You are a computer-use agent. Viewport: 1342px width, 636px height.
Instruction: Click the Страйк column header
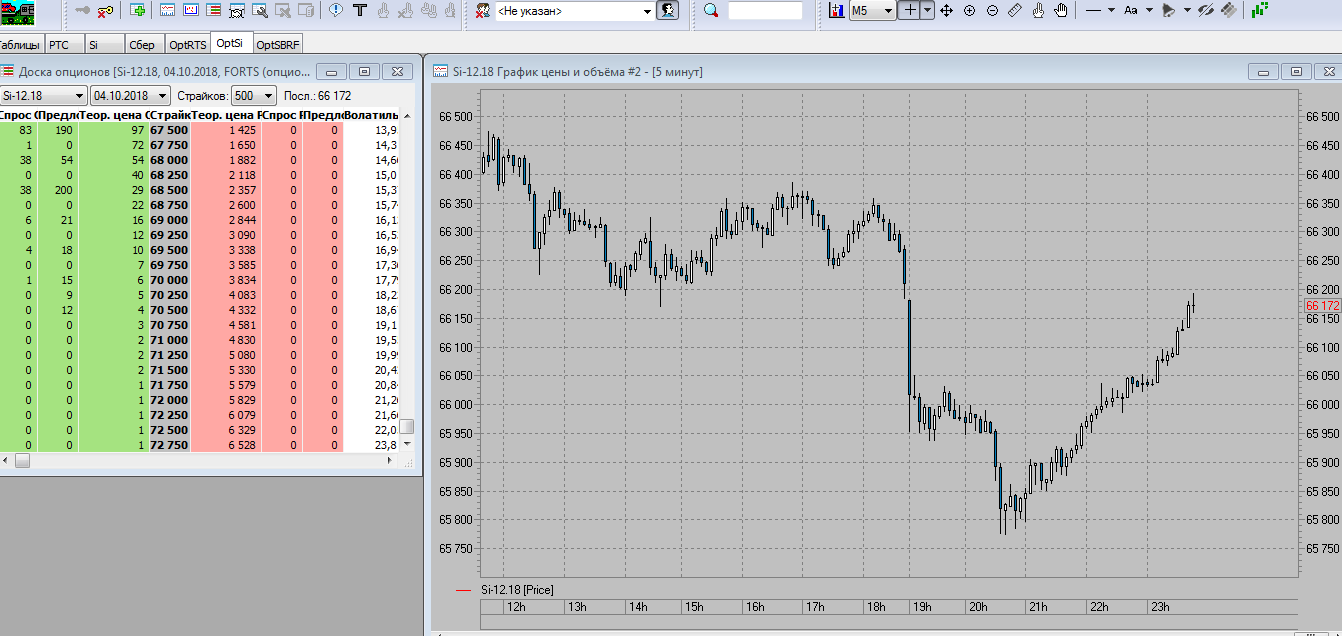tap(169, 116)
